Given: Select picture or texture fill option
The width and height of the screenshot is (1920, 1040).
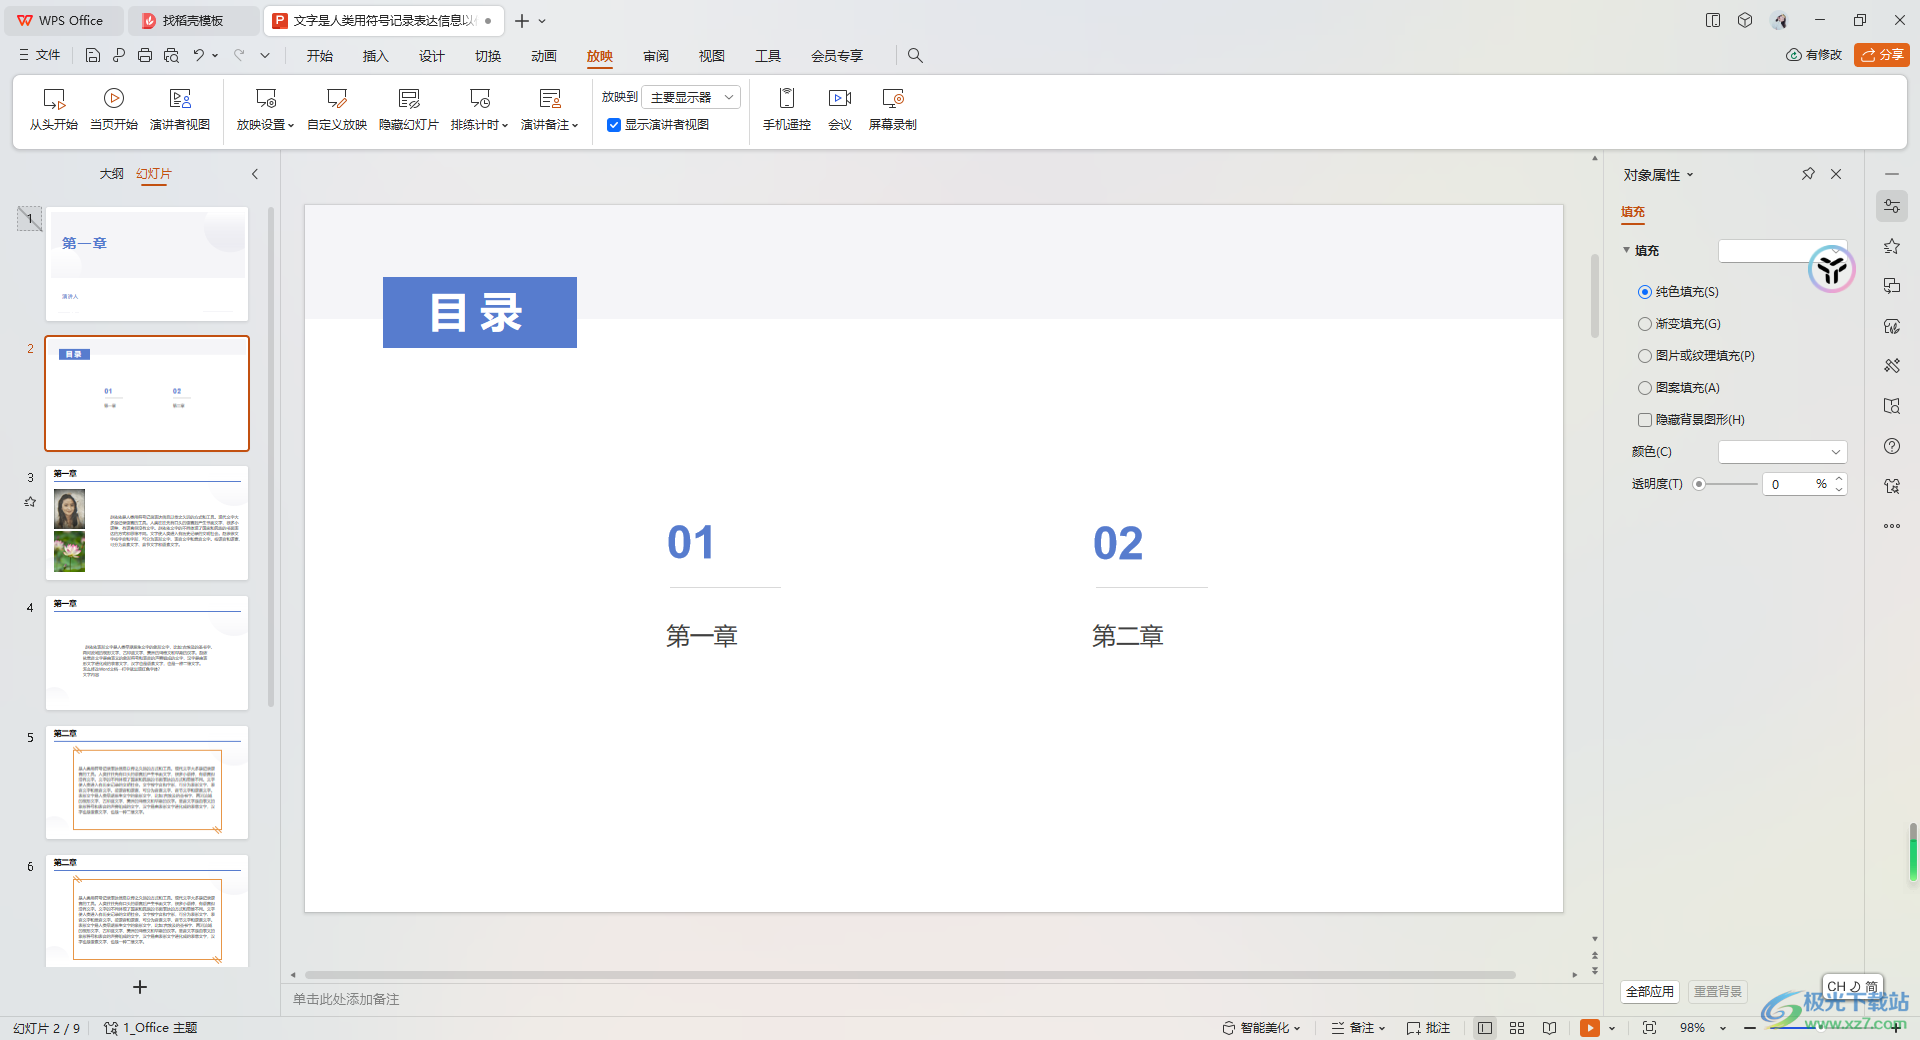Looking at the screenshot, I should [1644, 356].
